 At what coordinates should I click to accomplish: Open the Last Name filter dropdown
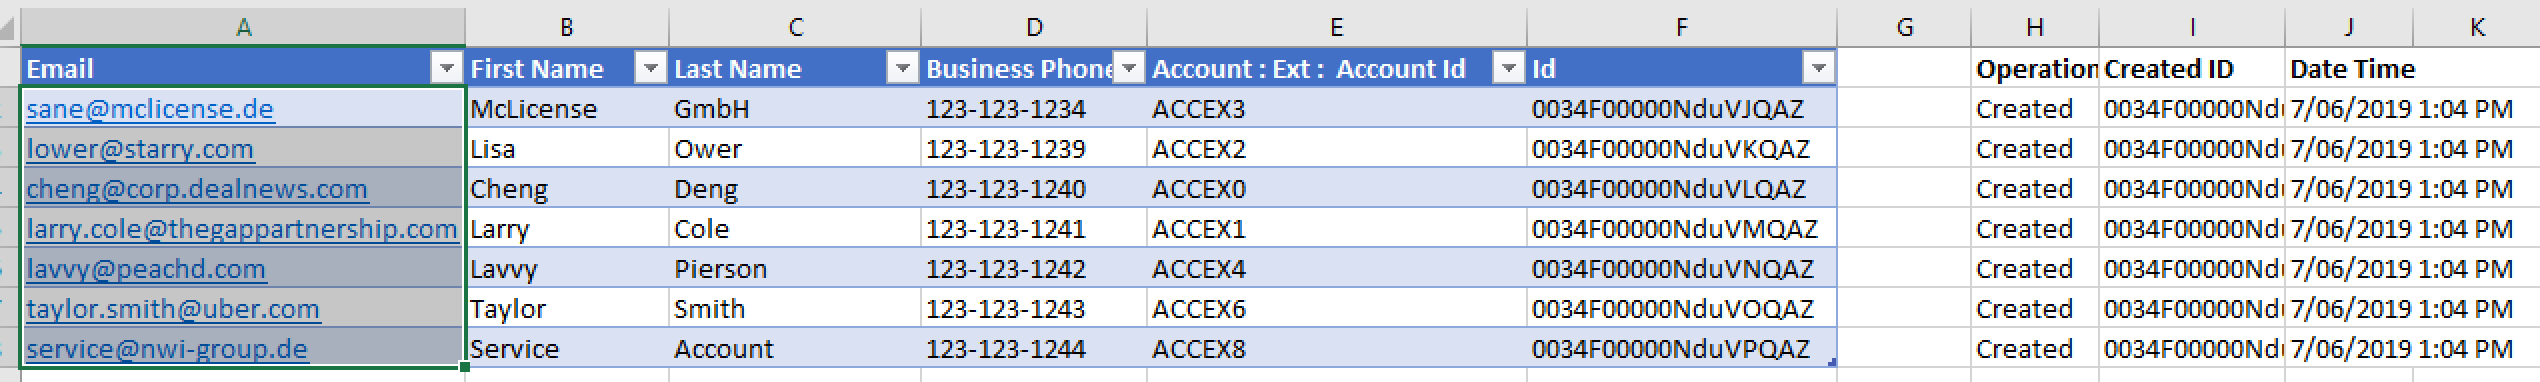click(903, 68)
